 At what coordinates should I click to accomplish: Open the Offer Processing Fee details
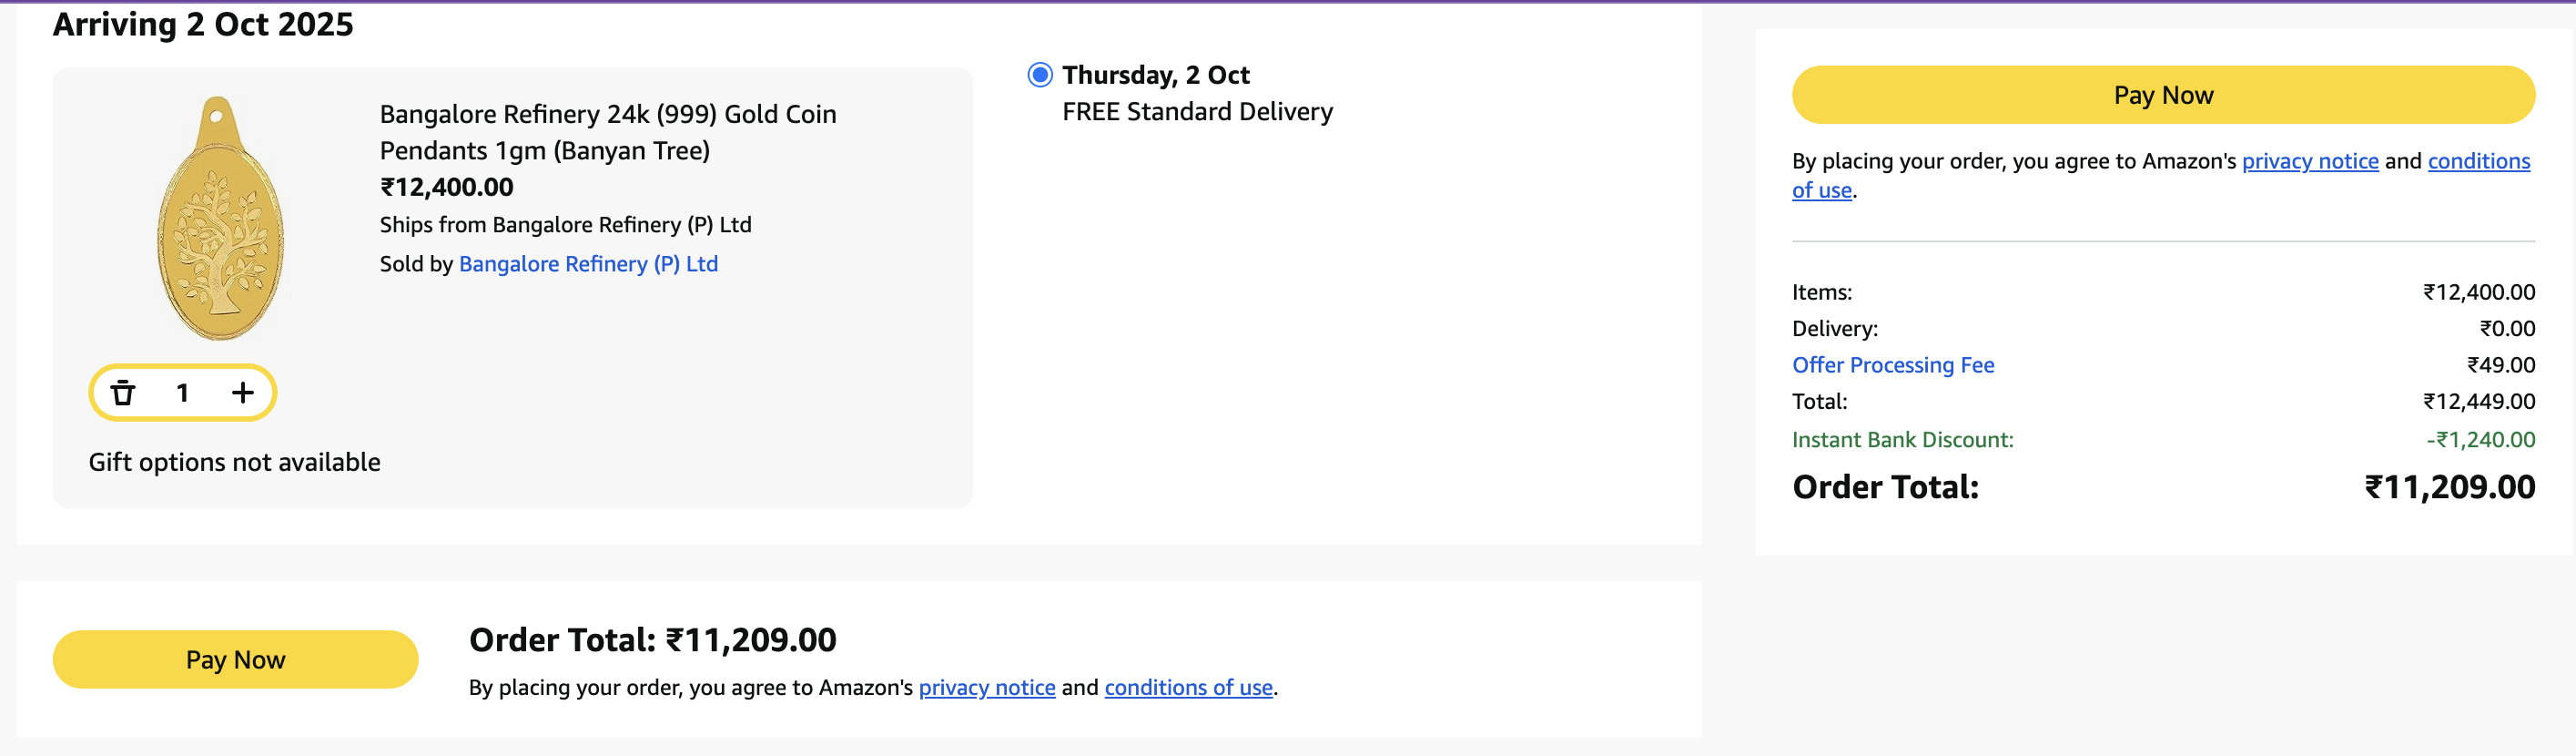click(x=1892, y=365)
